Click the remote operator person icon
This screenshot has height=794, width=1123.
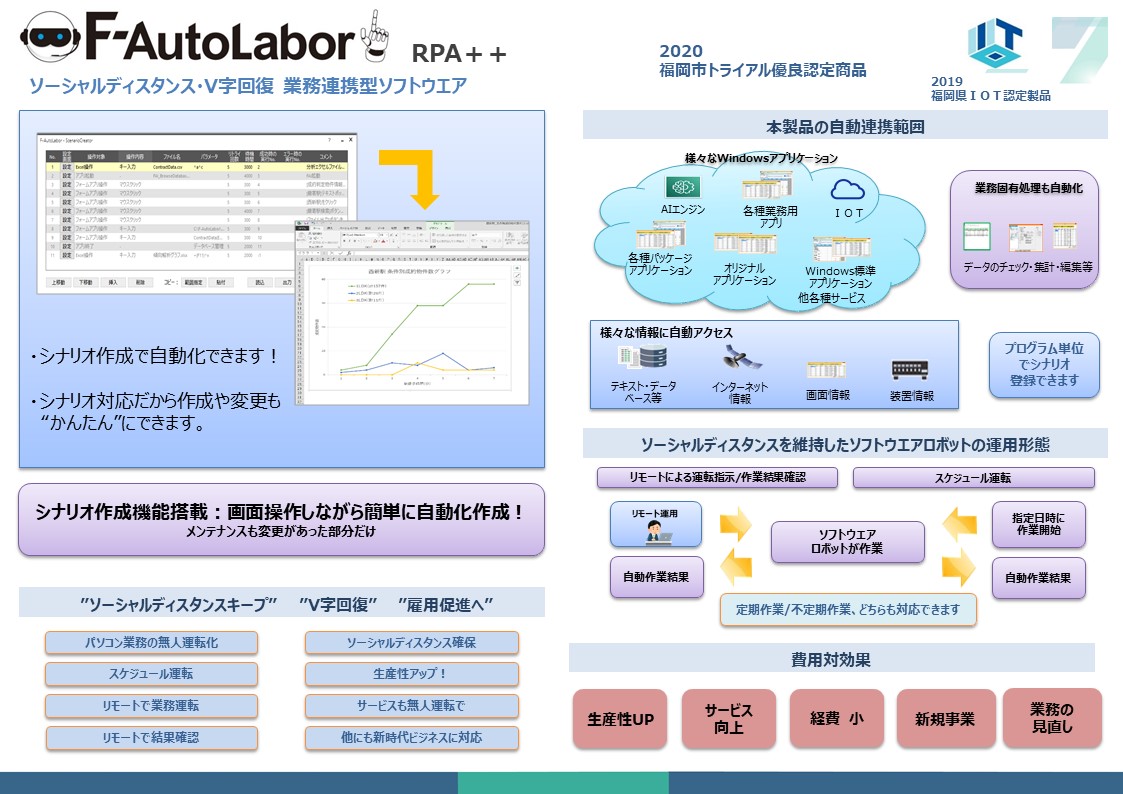pos(655,531)
